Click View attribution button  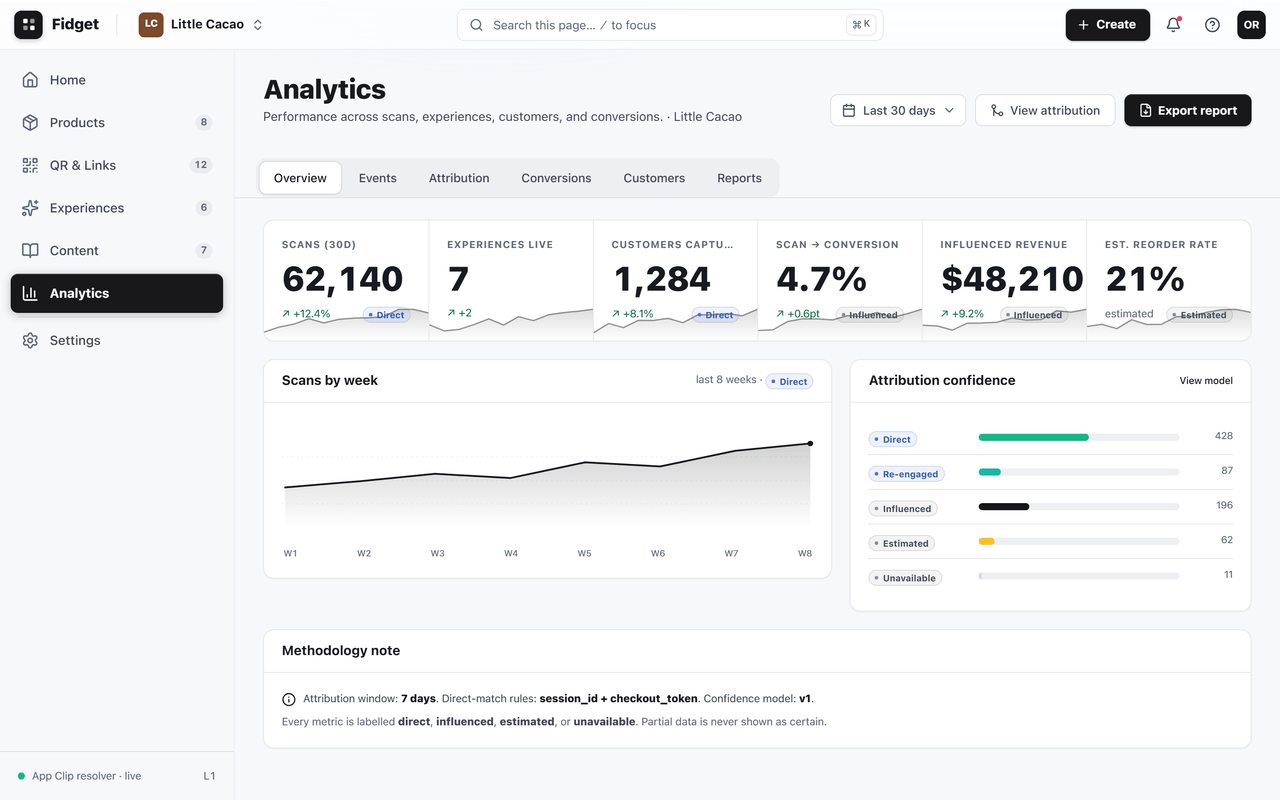coord(1045,110)
